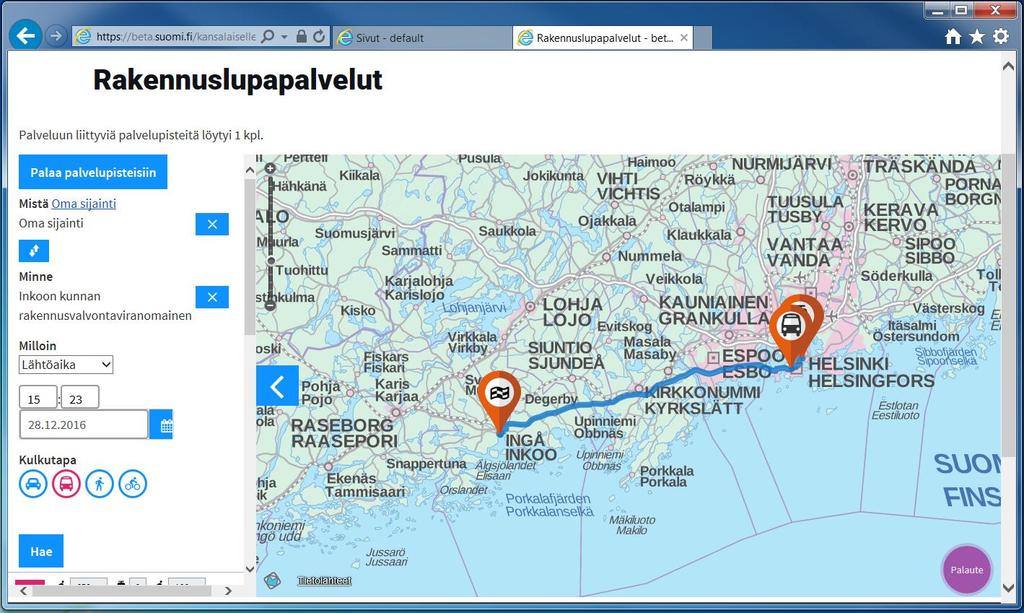The height and width of the screenshot is (613, 1024).
Task: Click Palaa palvelupisteisiin button
Action: coord(93,172)
